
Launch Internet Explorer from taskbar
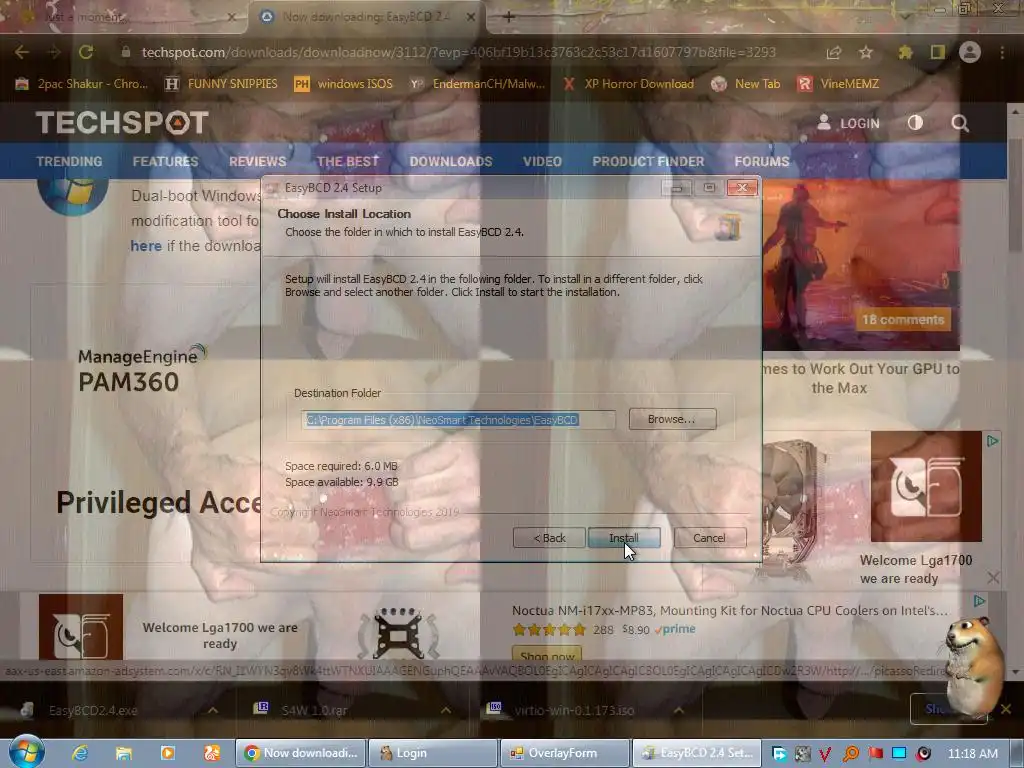[x=80, y=753]
